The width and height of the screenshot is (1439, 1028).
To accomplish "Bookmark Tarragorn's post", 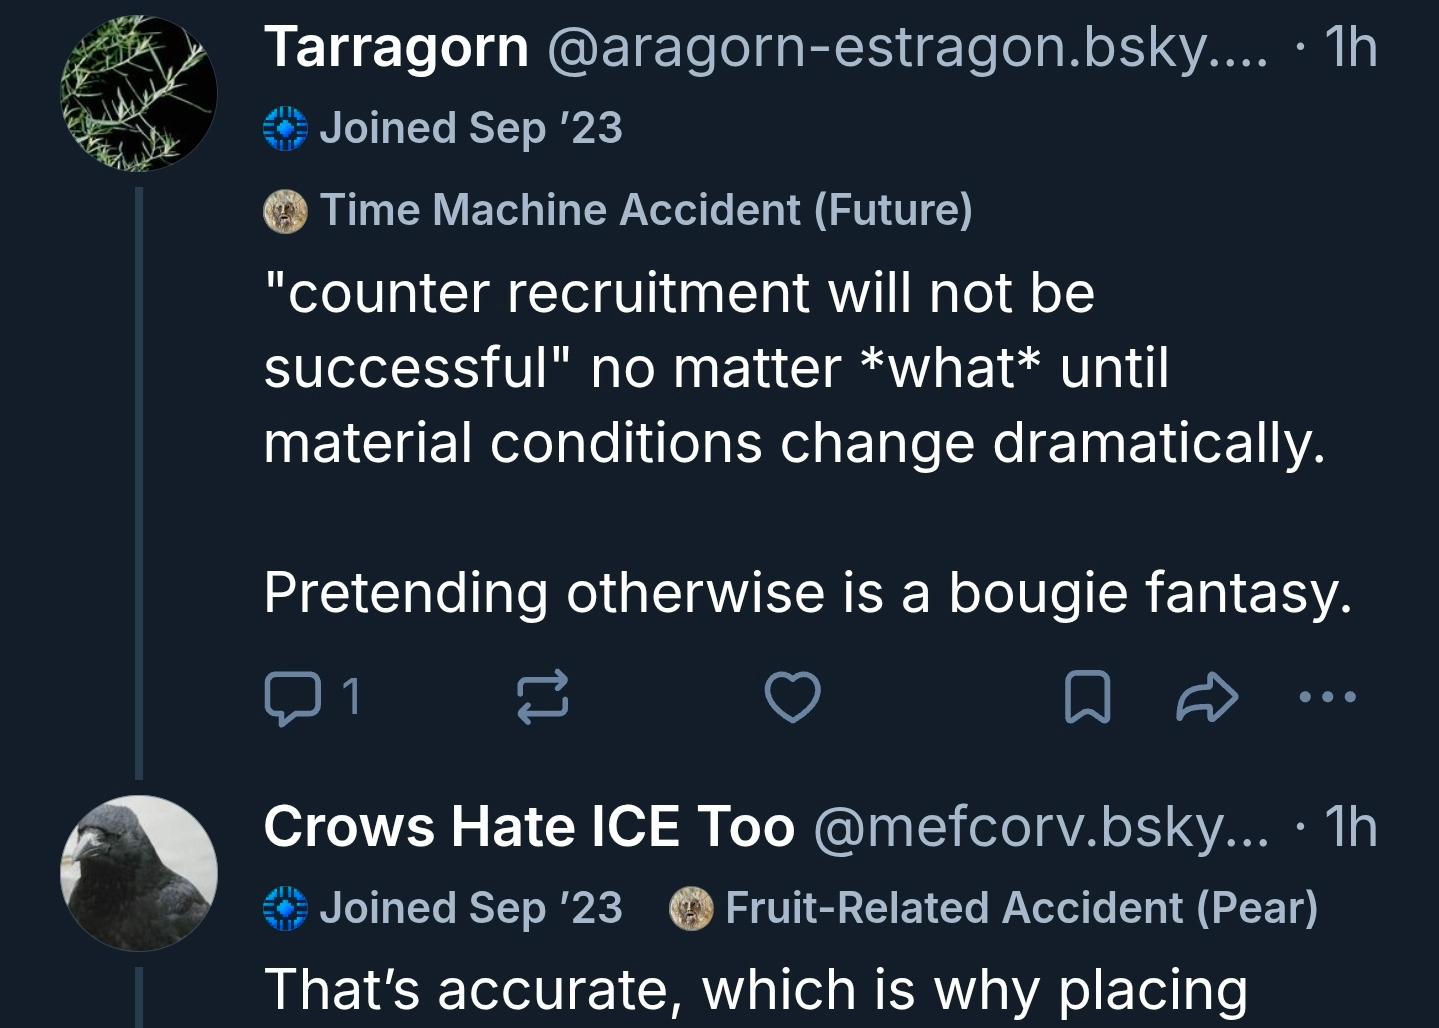I will click(1087, 697).
